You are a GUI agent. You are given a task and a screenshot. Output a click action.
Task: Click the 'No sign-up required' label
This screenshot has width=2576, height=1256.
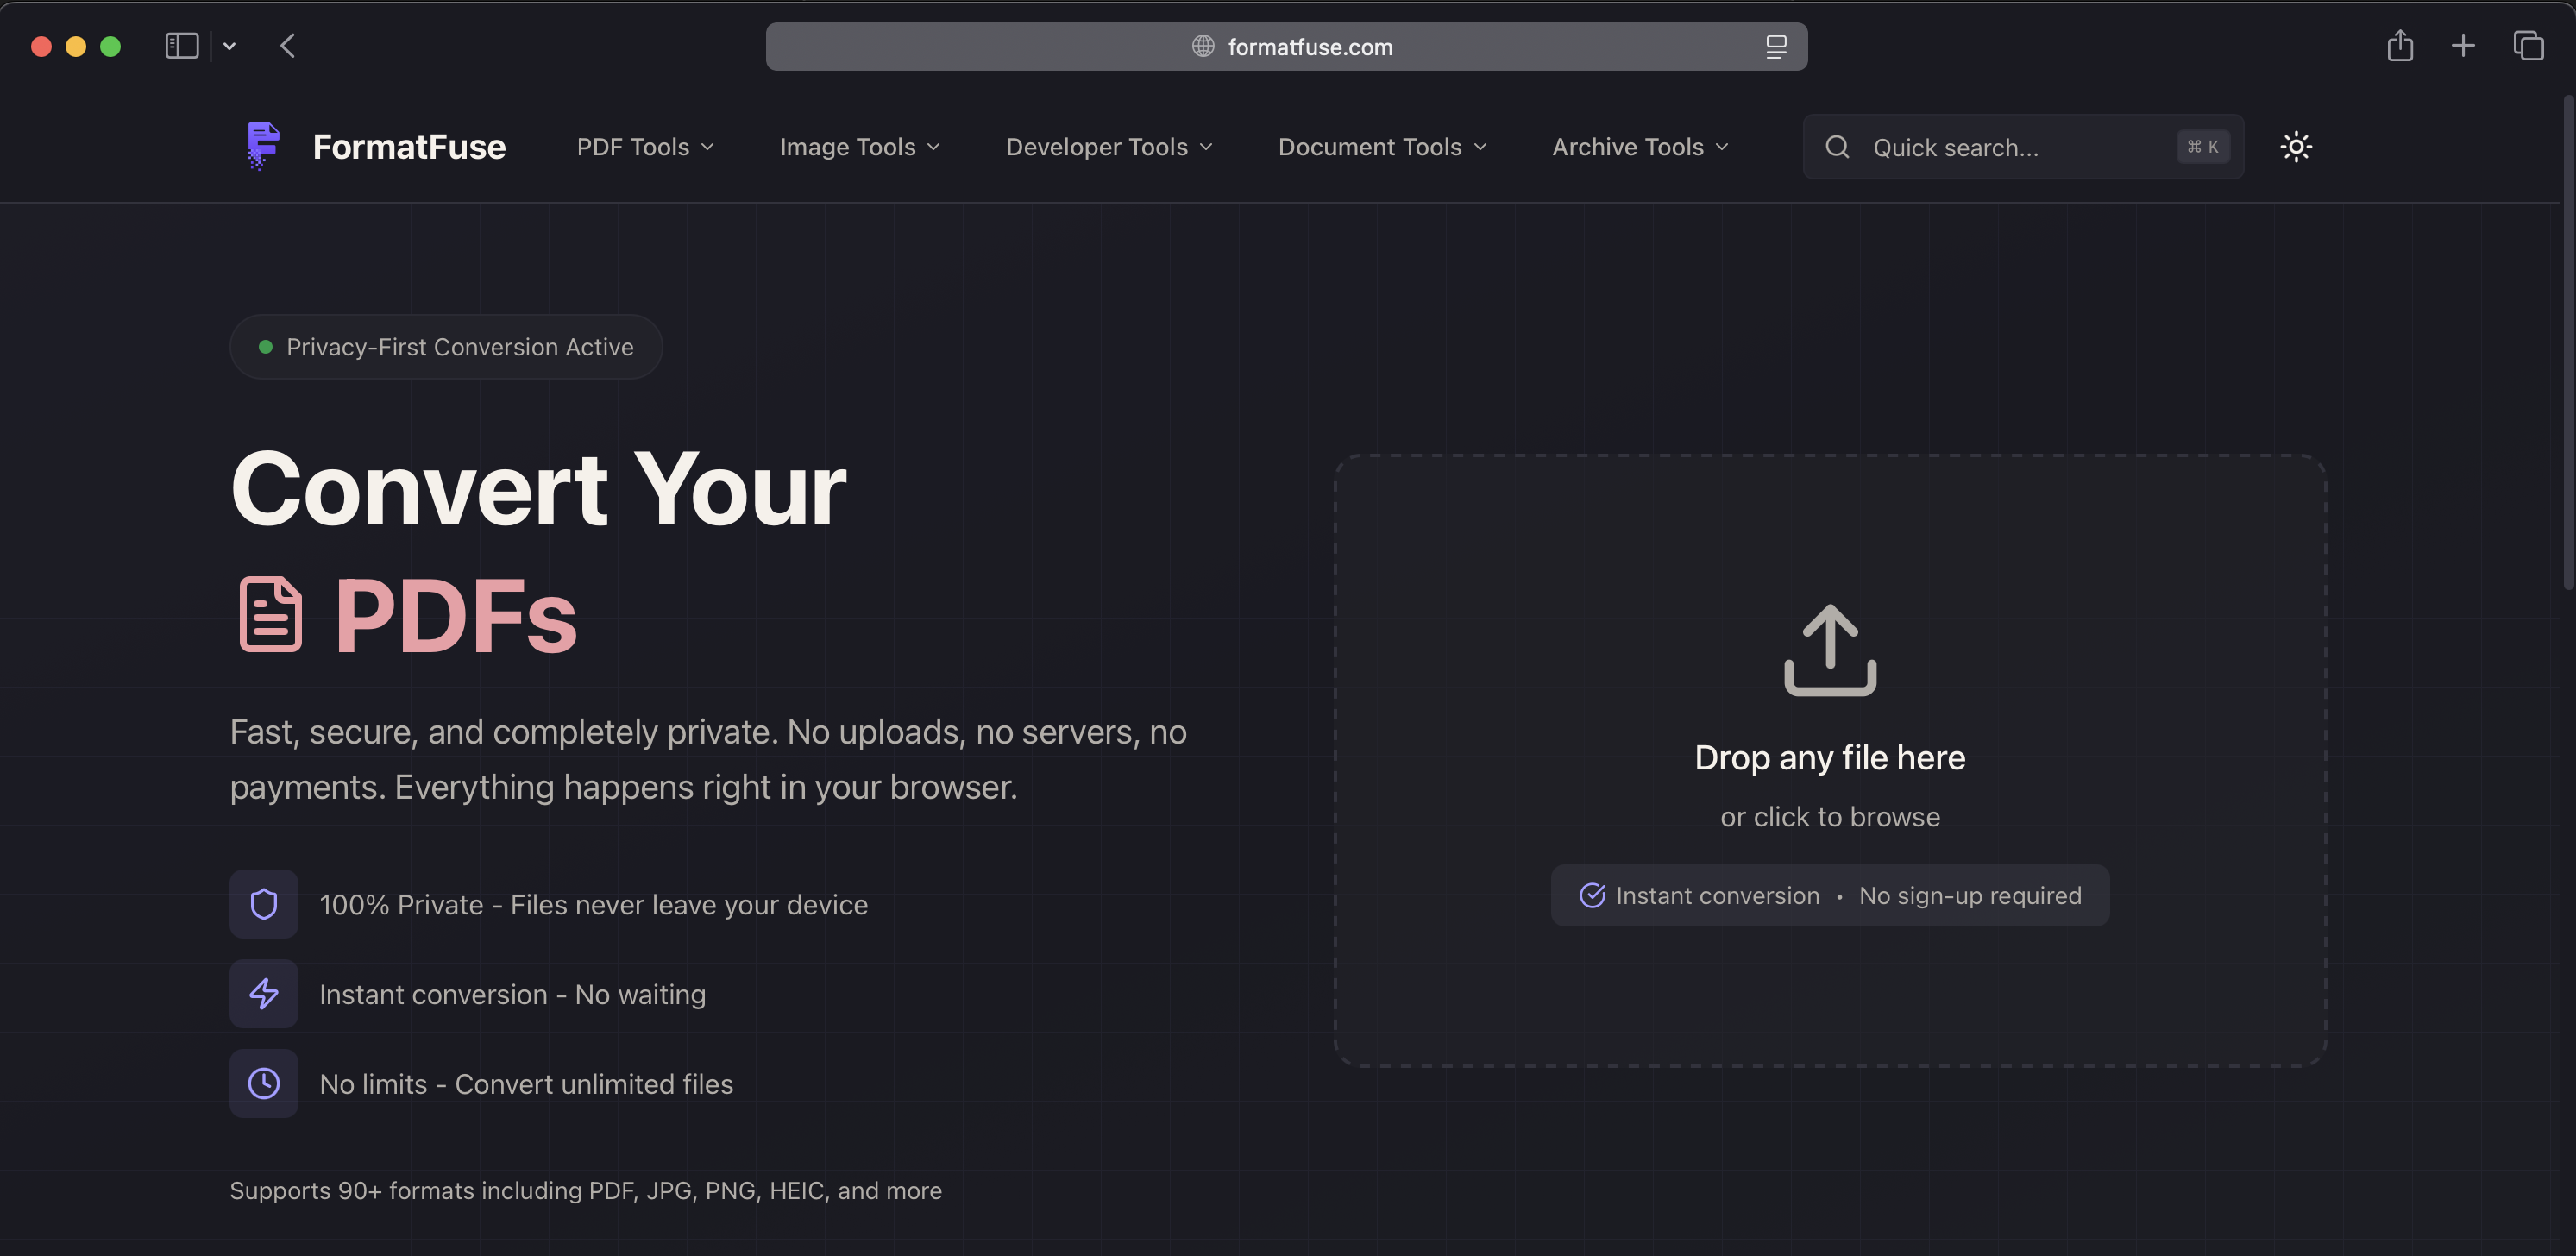point(1970,895)
